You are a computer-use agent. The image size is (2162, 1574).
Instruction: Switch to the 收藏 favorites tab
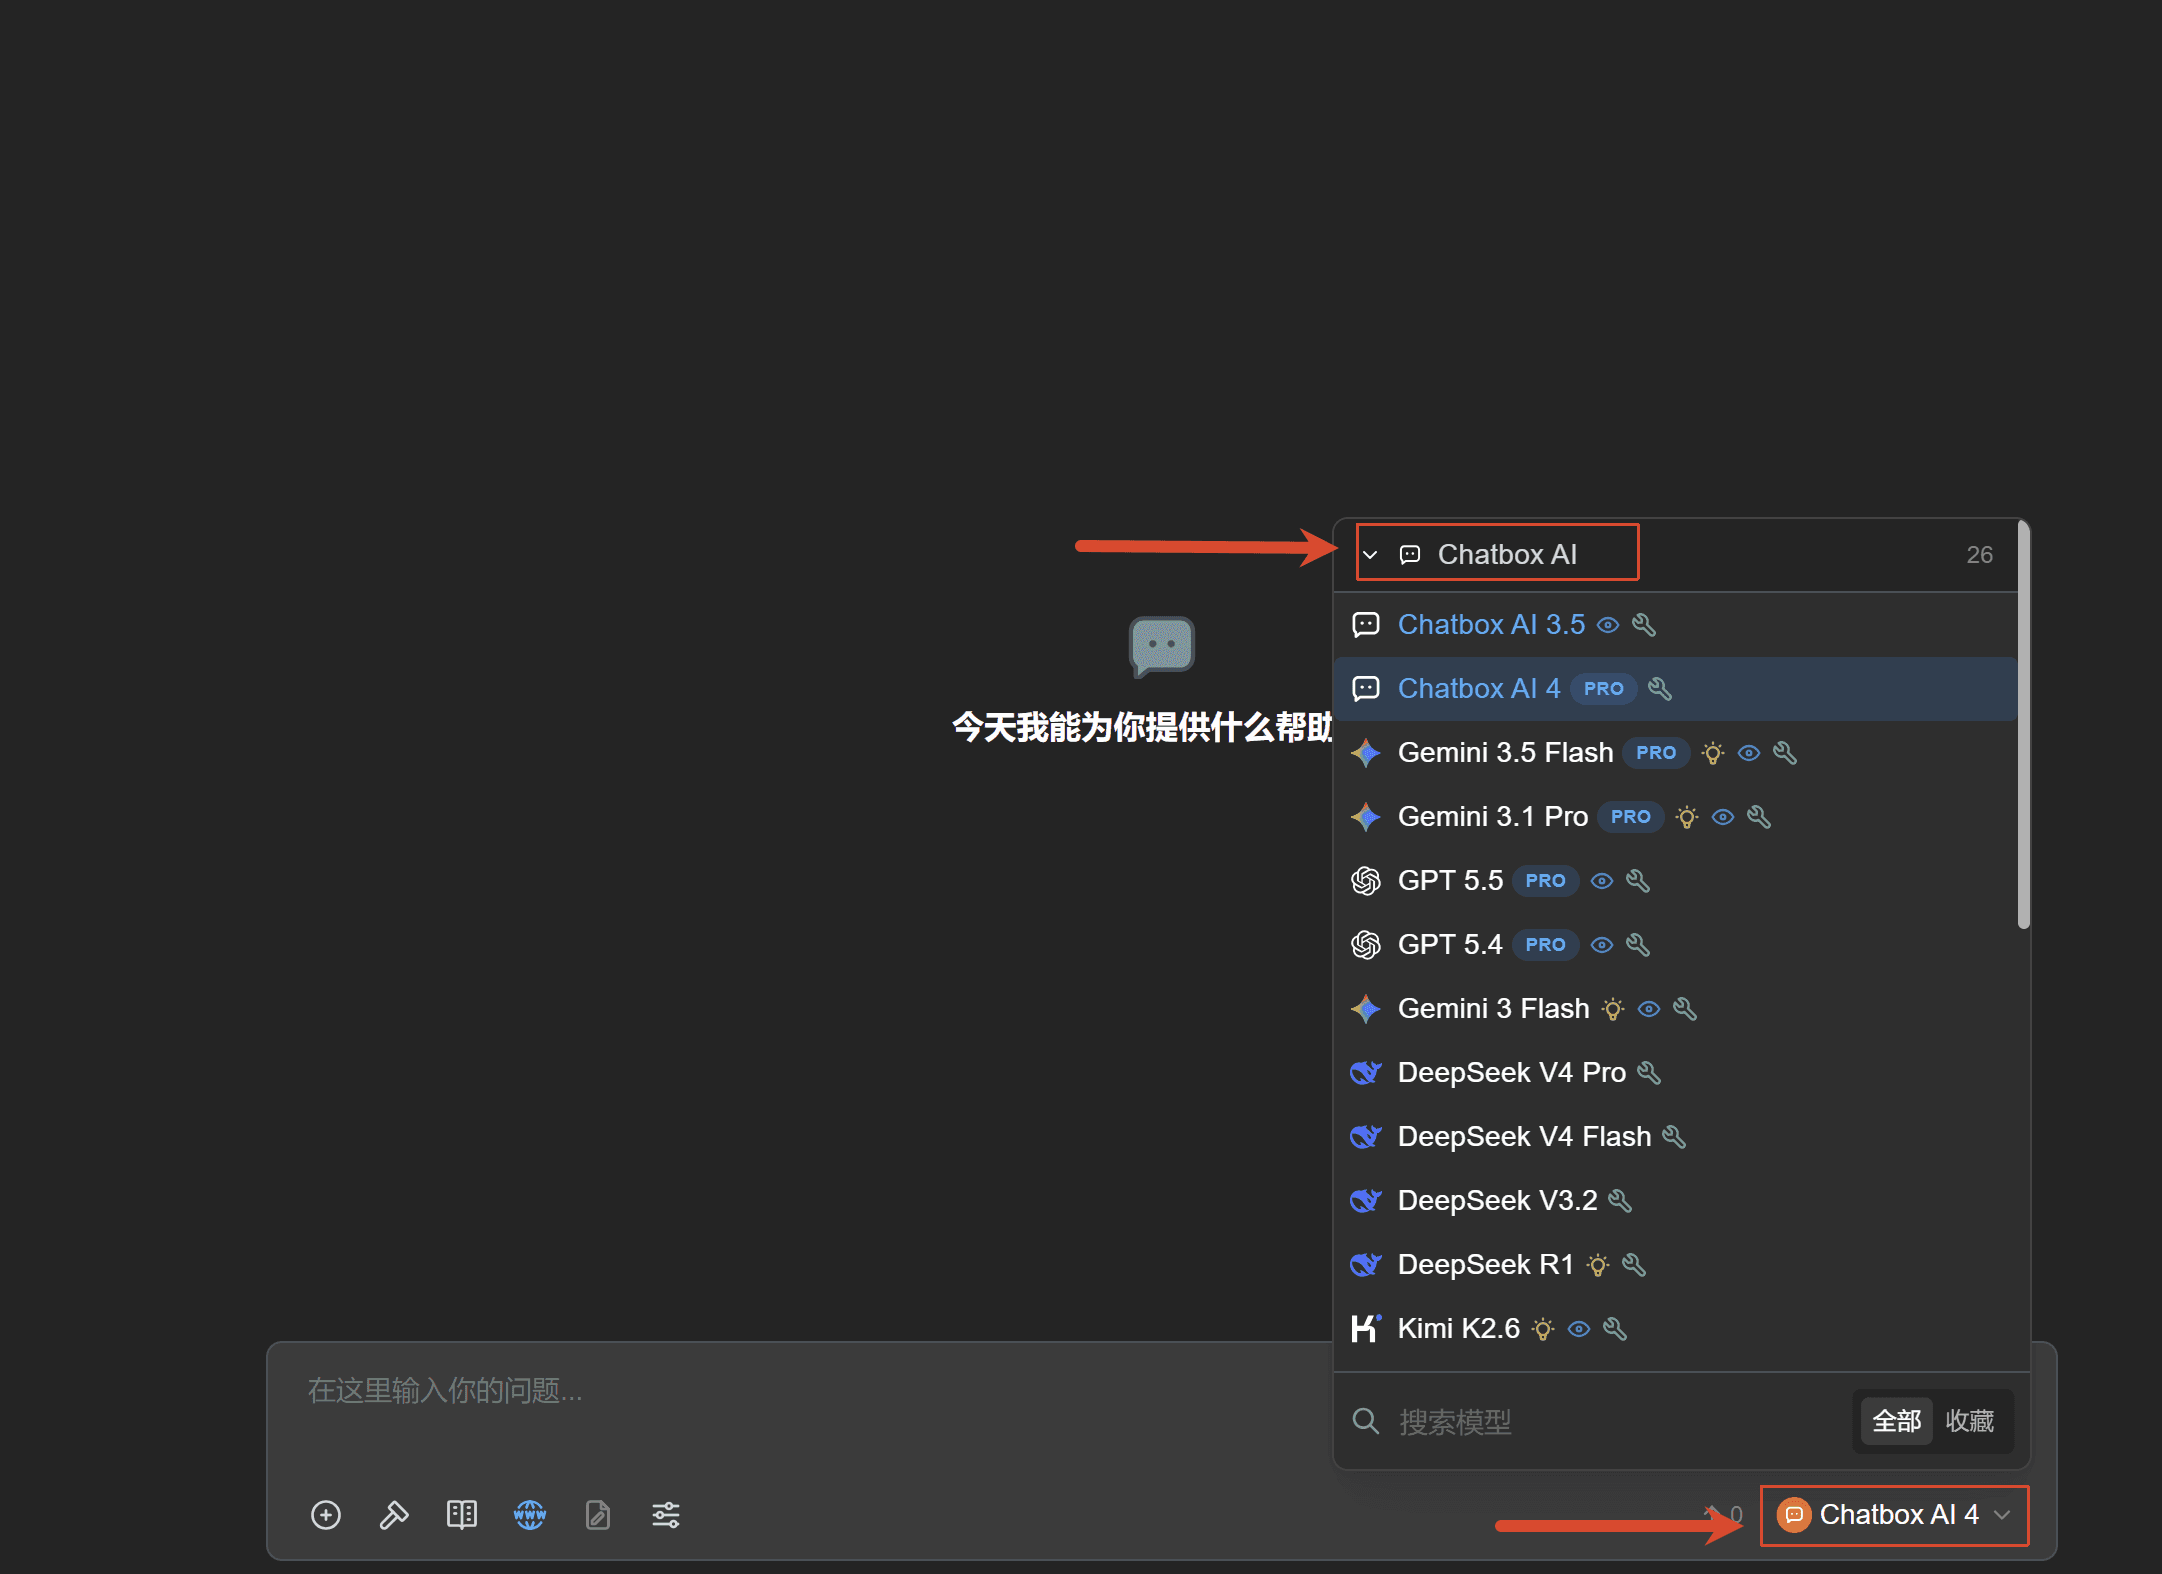click(x=1970, y=1421)
